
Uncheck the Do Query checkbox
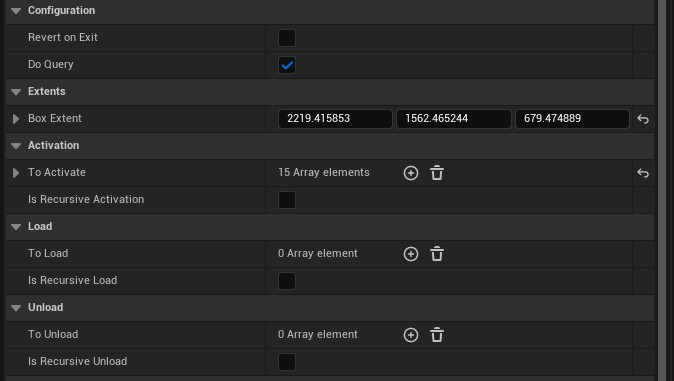[x=287, y=65]
